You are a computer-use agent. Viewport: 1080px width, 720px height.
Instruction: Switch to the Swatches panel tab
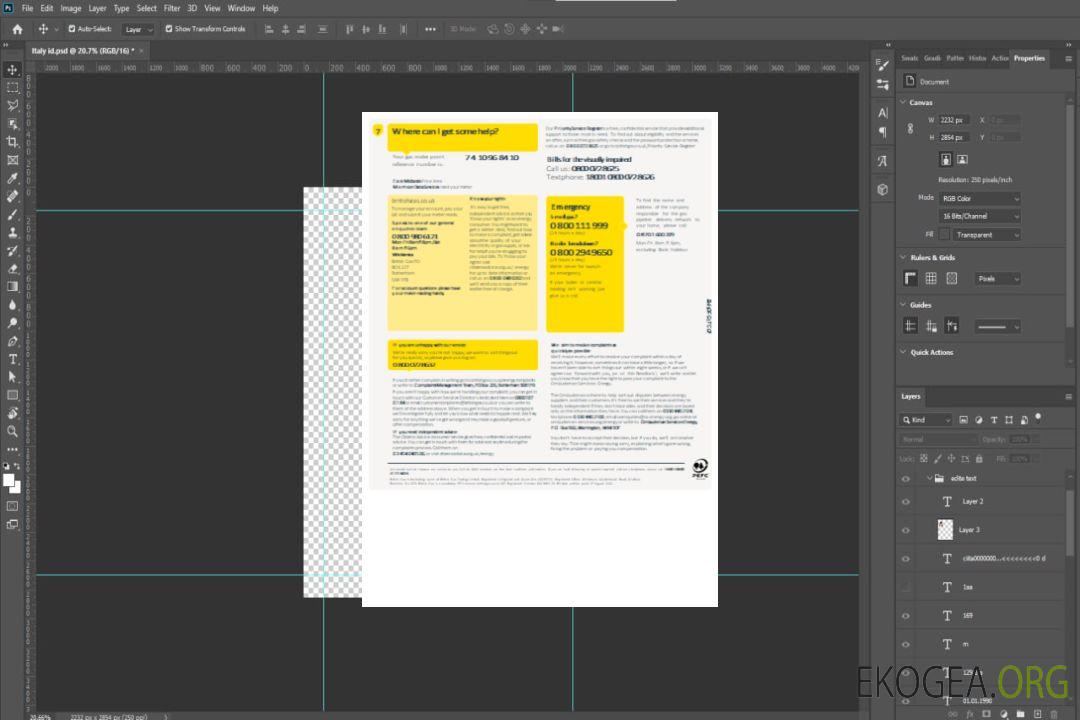click(909, 58)
